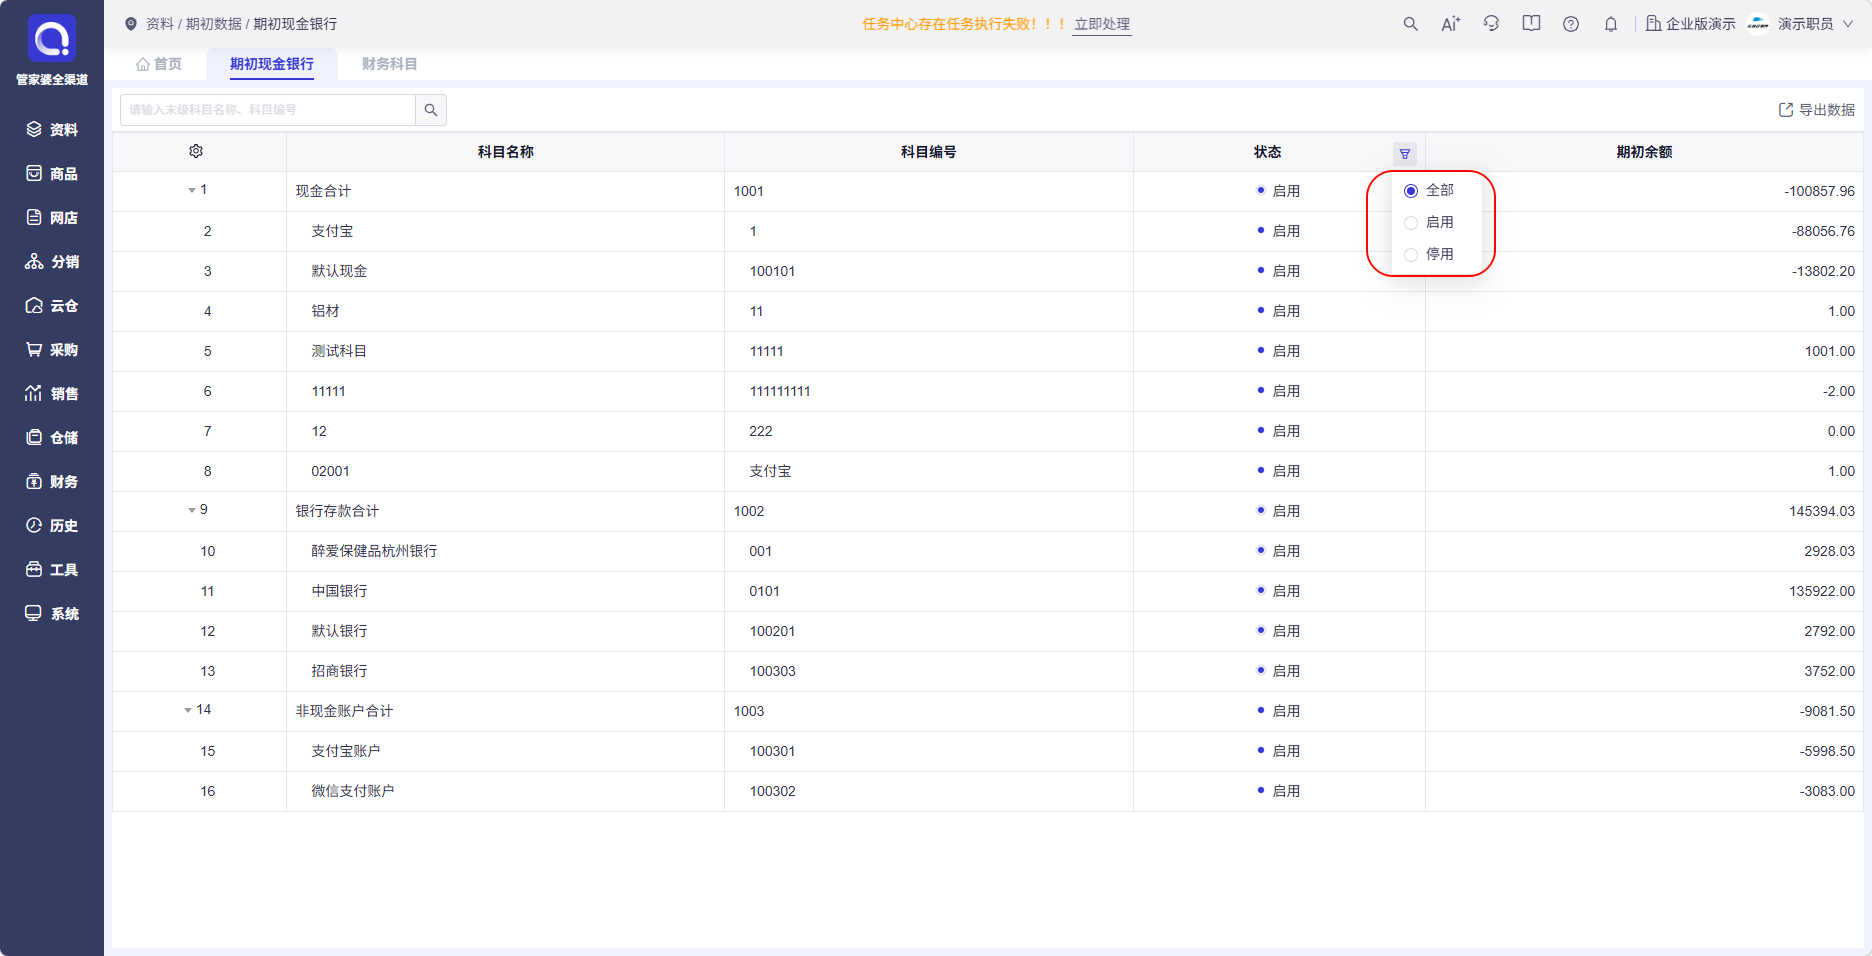Select the 停用 status radio option
1872x956 pixels.
[1411, 255]
